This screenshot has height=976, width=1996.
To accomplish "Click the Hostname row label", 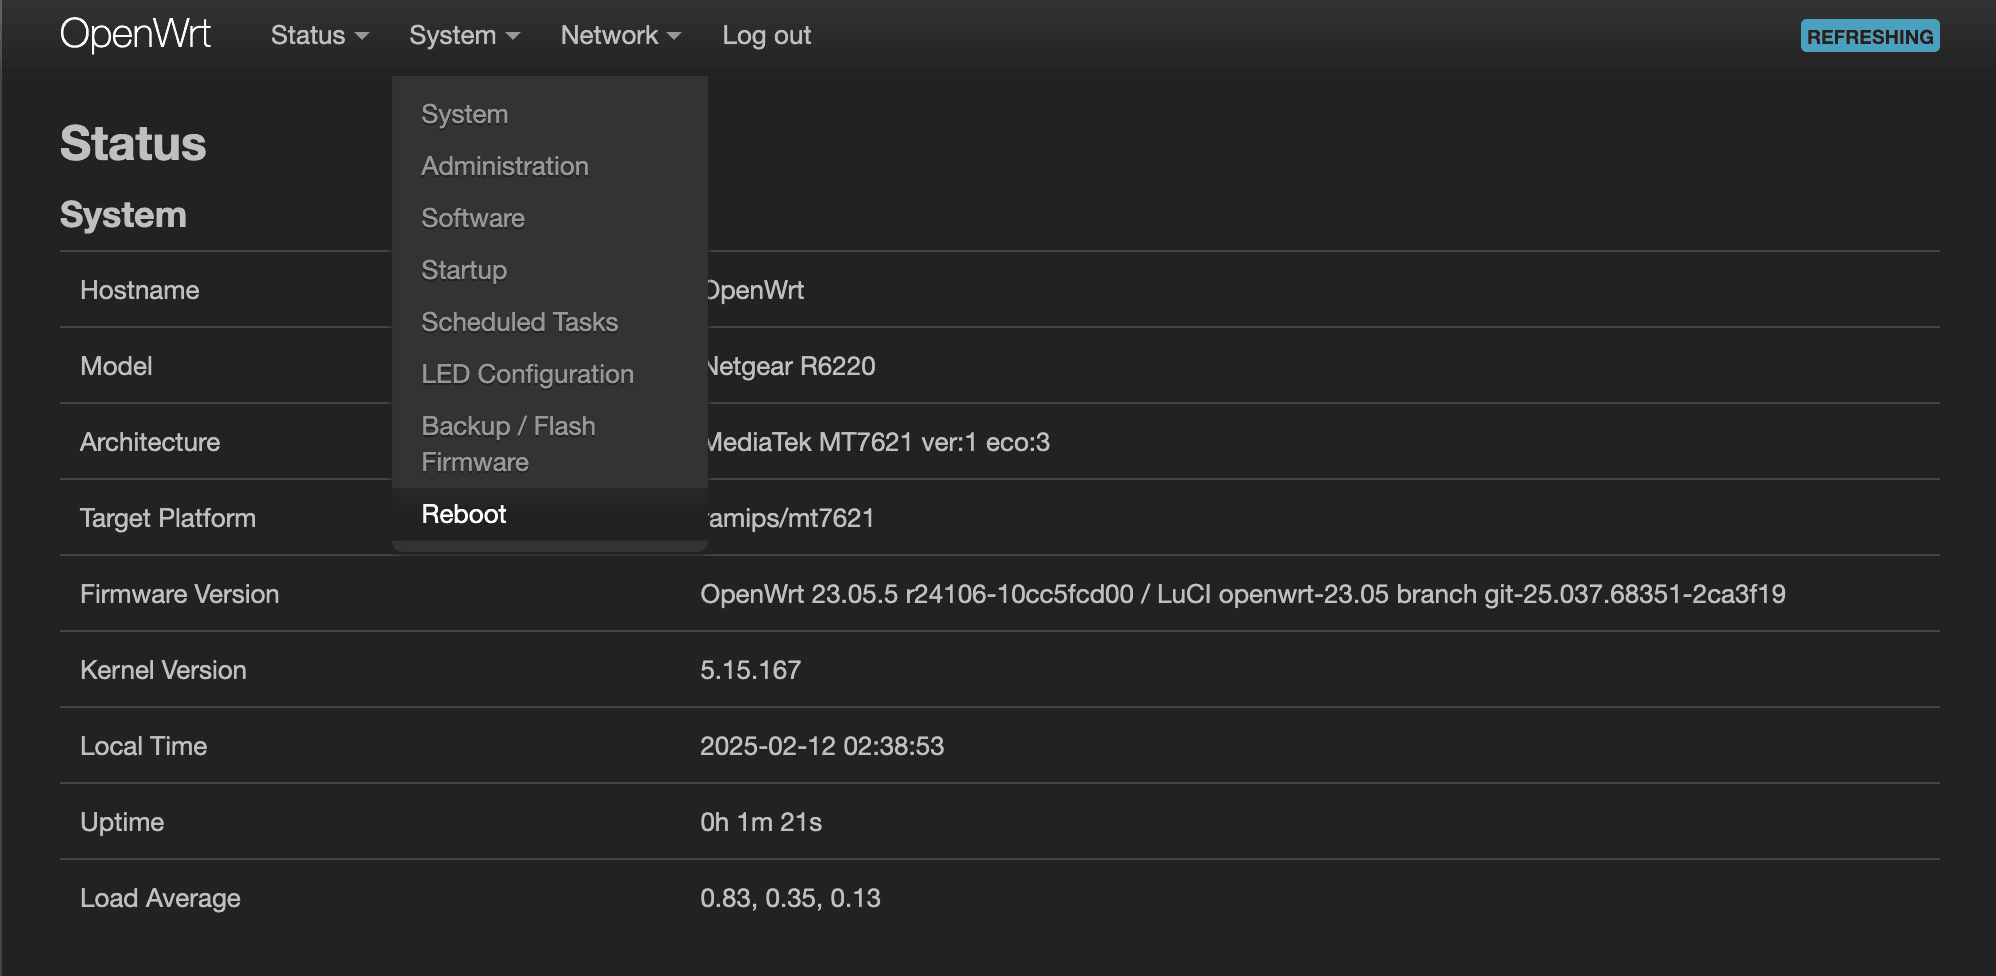I will pos(139,290).
